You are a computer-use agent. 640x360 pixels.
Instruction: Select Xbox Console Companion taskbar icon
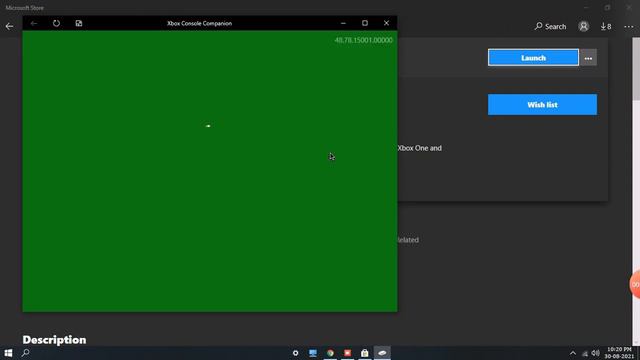pos(382,353)
